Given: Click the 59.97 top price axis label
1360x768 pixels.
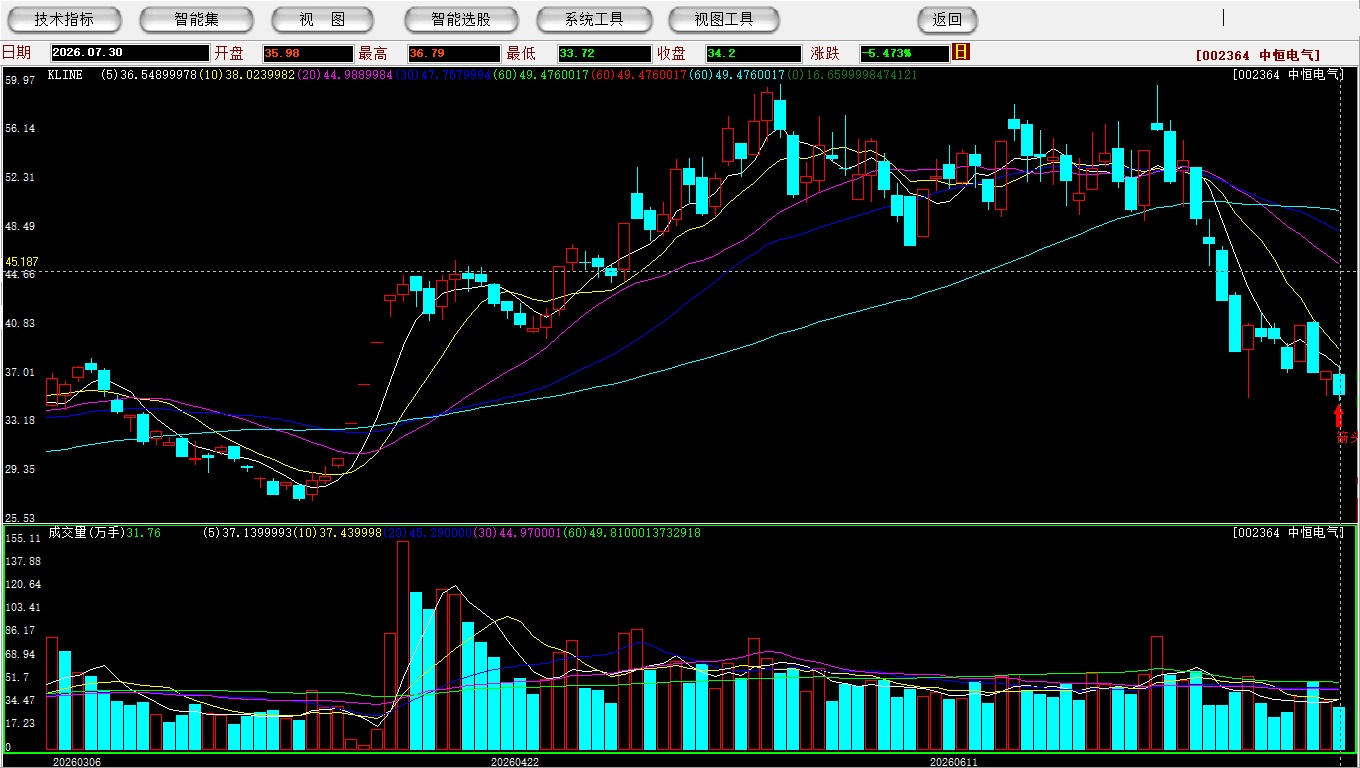Looking at the screenshot, I should [x=20, y=80].
